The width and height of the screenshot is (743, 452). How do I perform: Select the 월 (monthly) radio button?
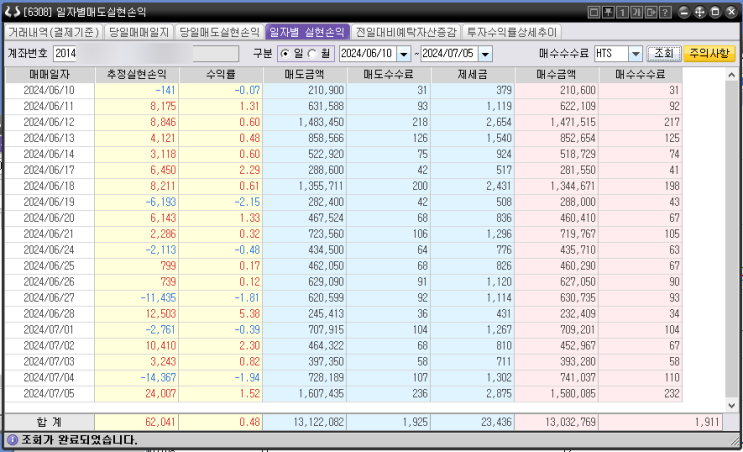pos(312,54)
